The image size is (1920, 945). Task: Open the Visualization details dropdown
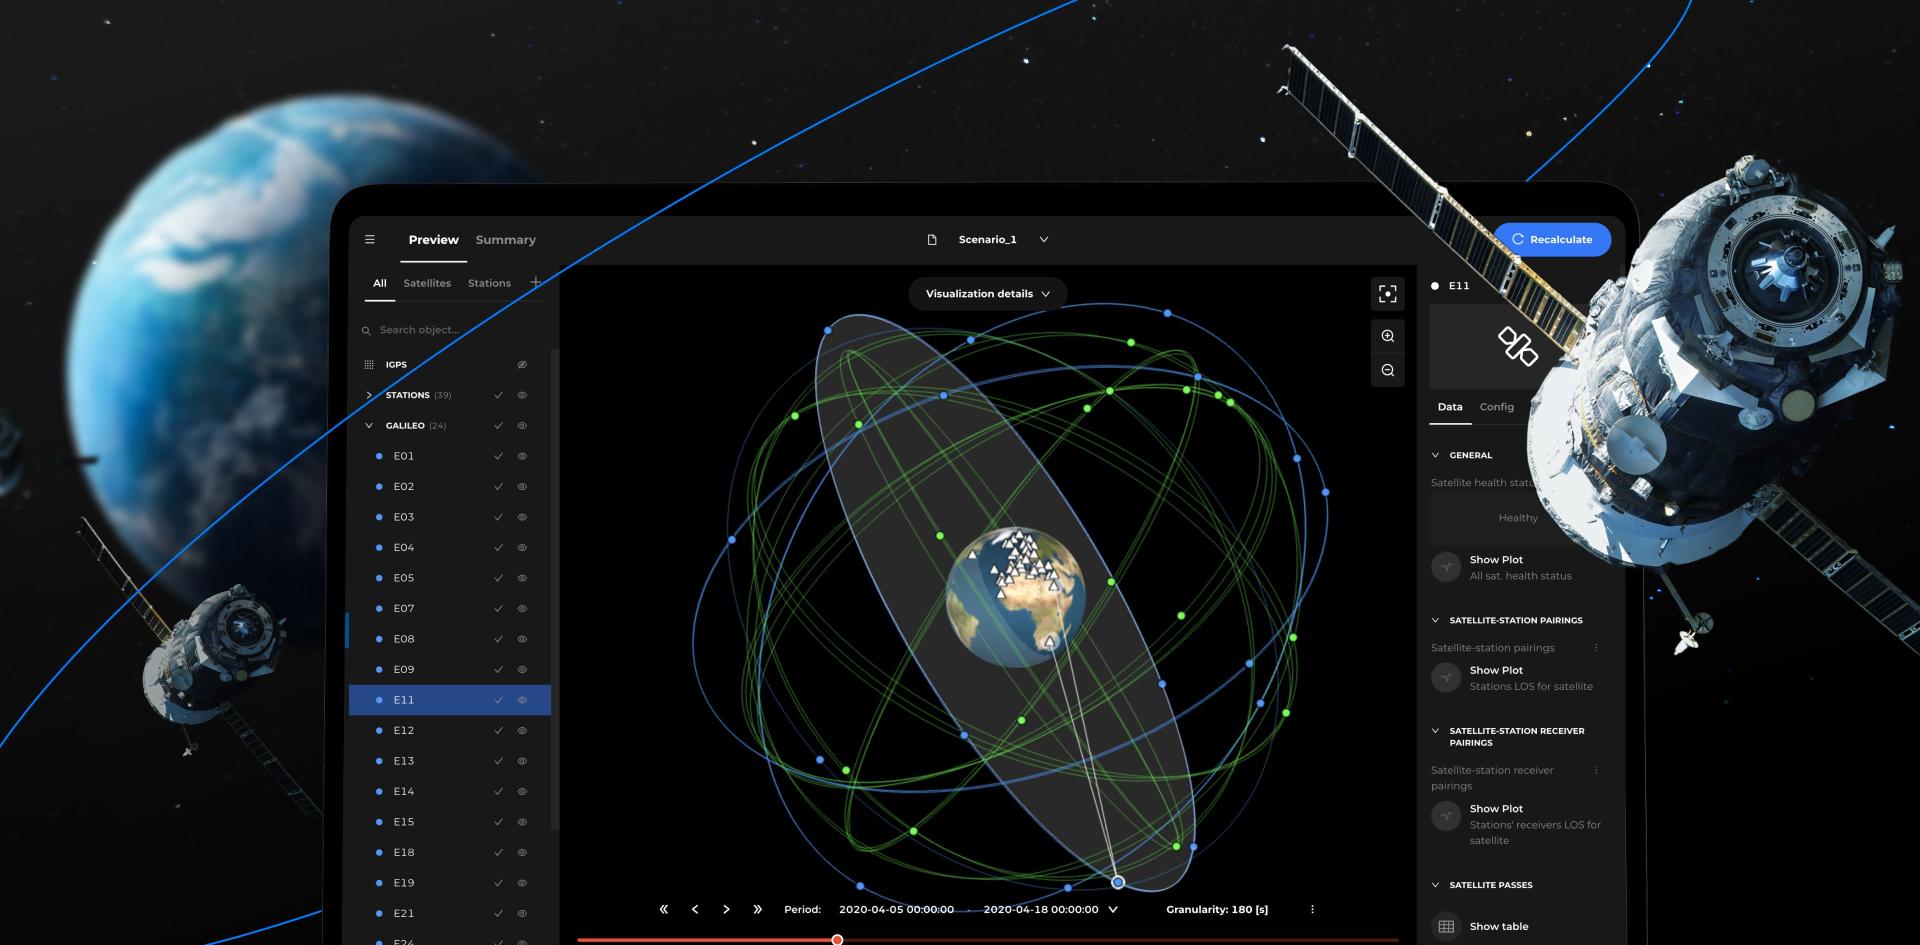coord(987,293)
